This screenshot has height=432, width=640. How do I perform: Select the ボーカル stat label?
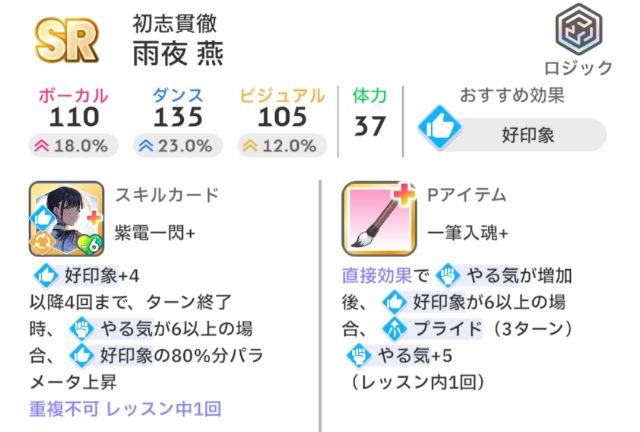(x=72, y=96)
